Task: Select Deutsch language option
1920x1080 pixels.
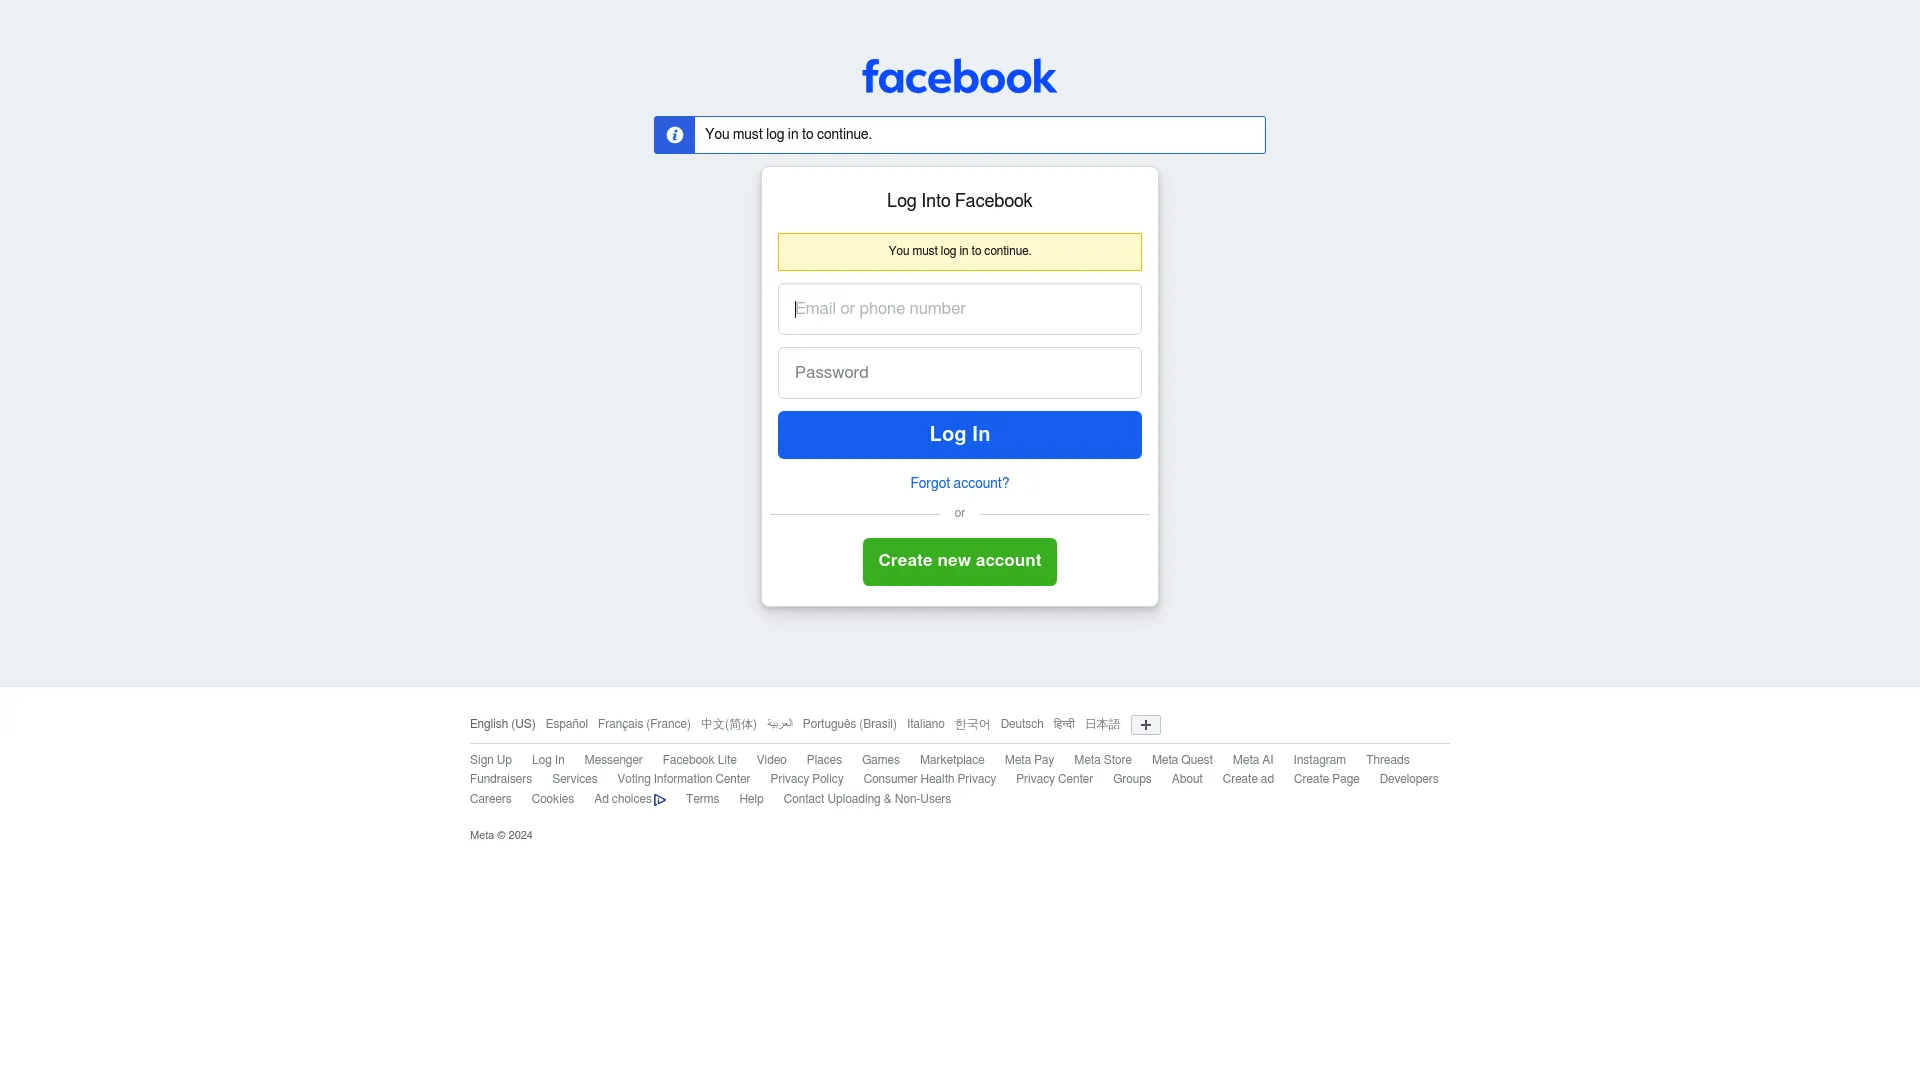Action: point(1021,723)
